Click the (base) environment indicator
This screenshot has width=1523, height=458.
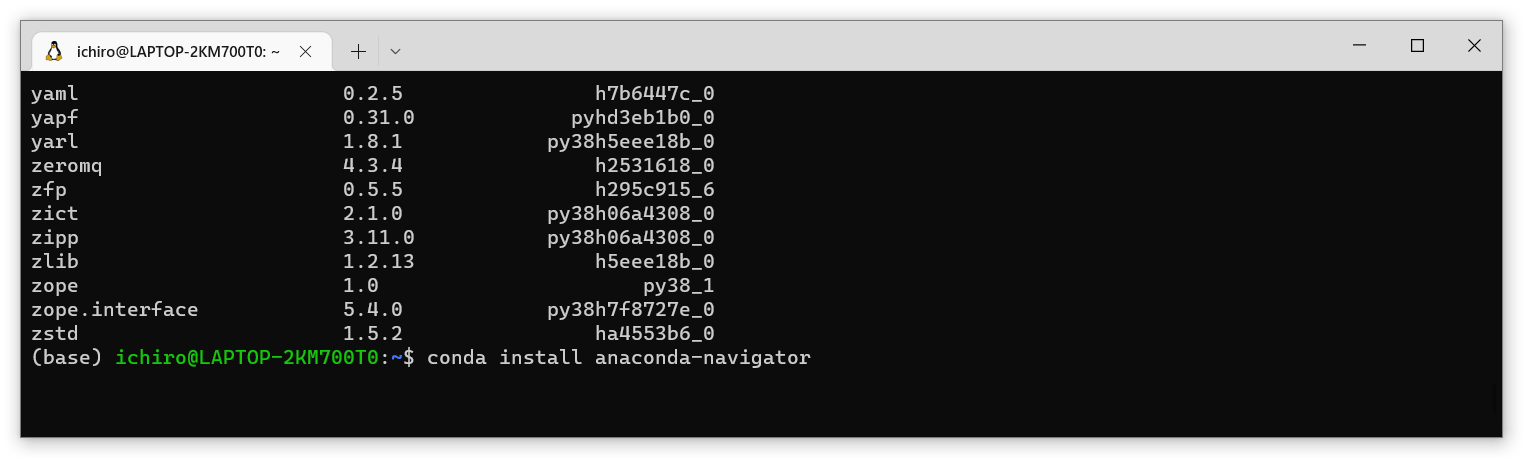pyautogui.click(x=66, y=358)
